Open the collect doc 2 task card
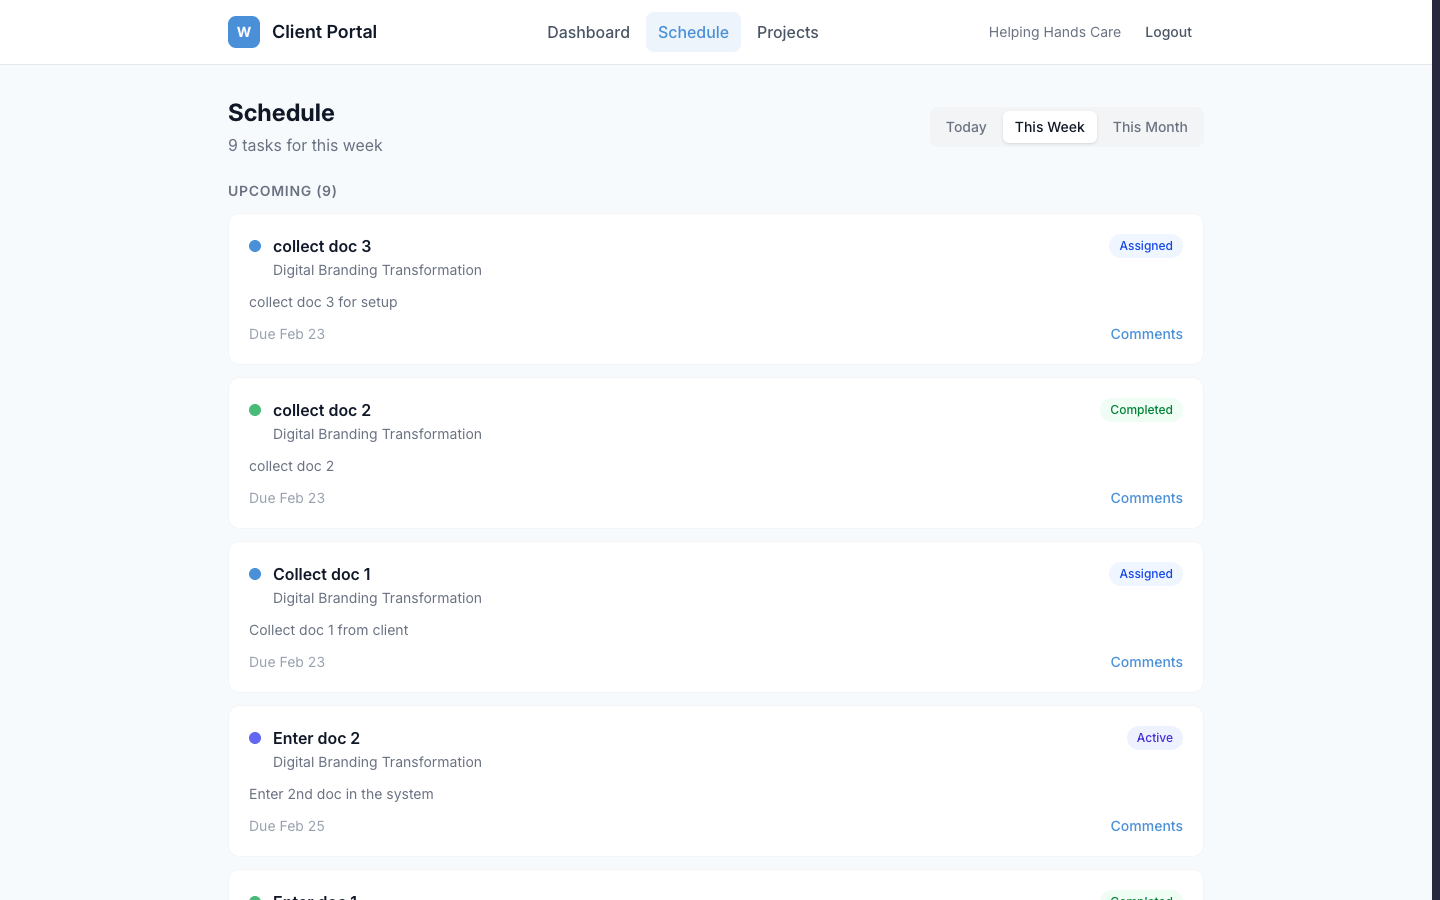1440x900 pixels. coord(716,452)
